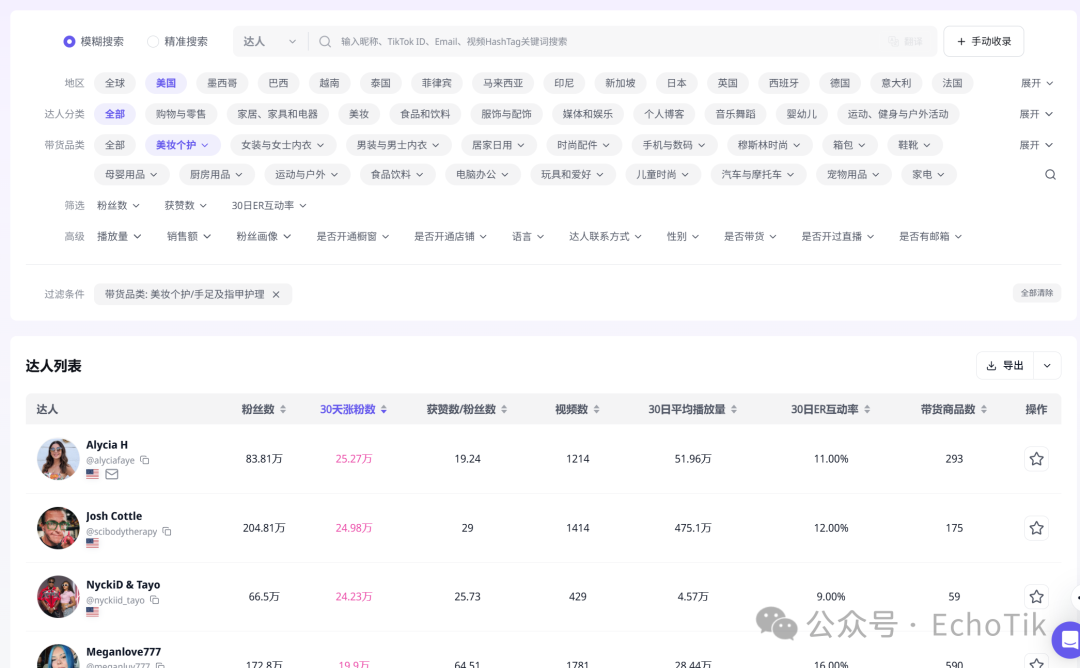Open the 是否有邮箱 filter dropdown

[931, 236]
